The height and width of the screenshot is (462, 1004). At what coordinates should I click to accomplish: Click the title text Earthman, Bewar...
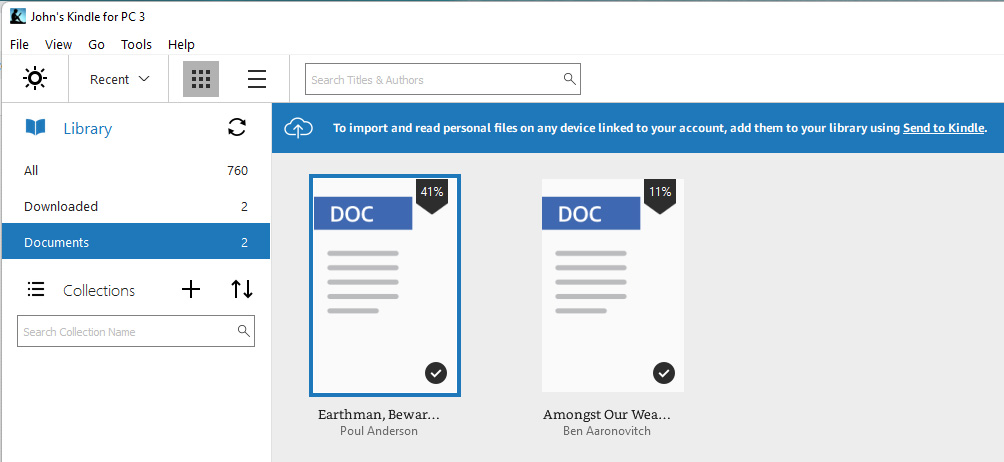tap(379, 415)
